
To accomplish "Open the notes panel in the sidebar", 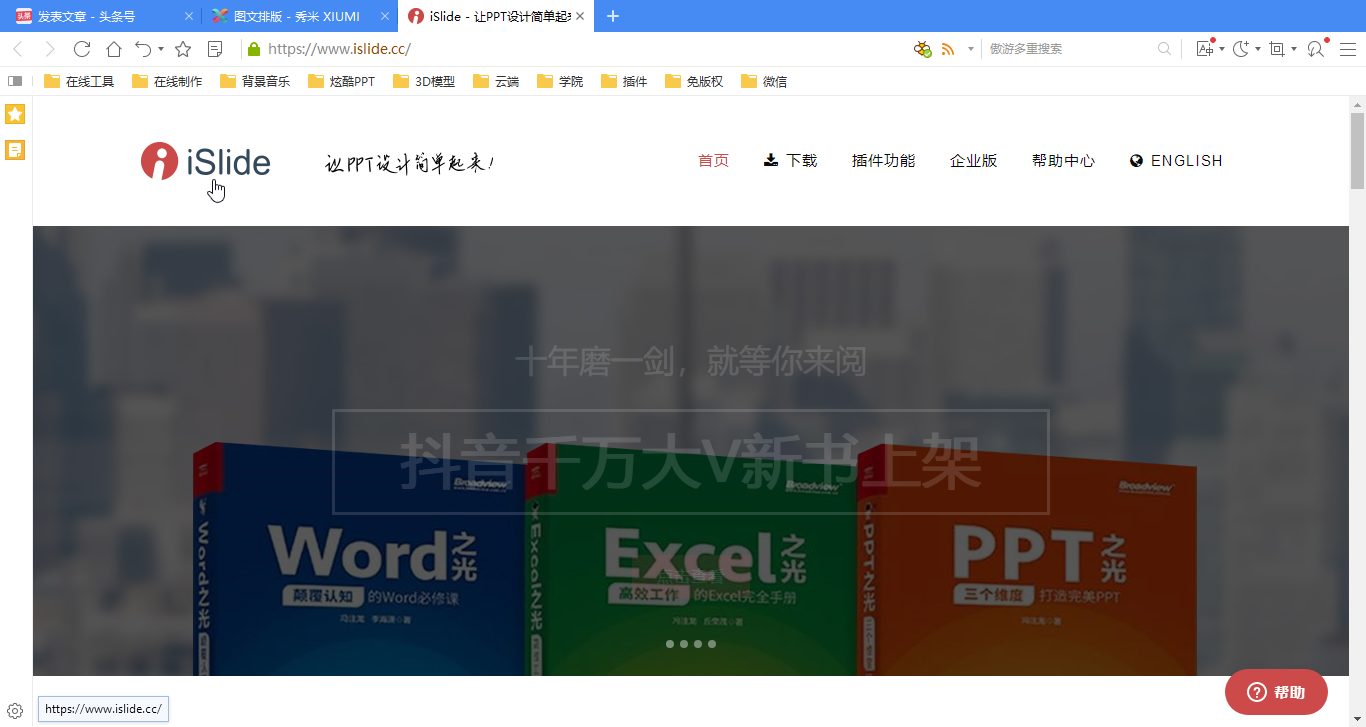I will tap(15, 150).
